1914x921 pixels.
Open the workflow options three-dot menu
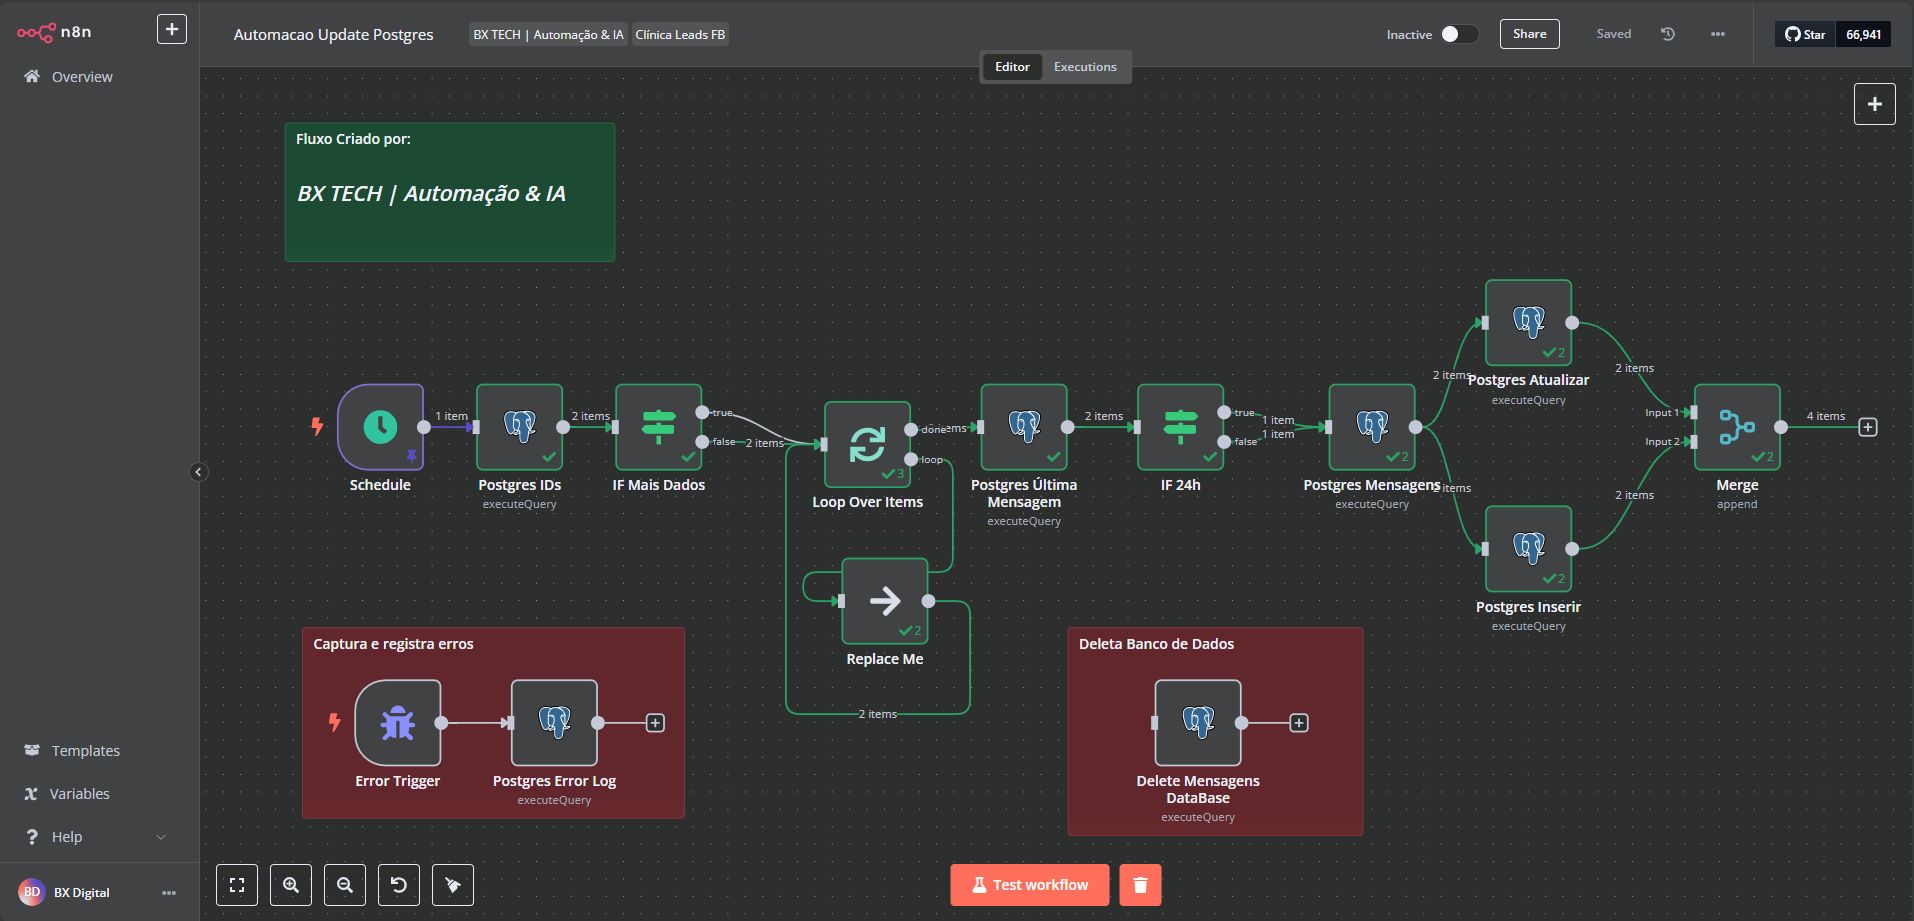tap(1718, 34)
